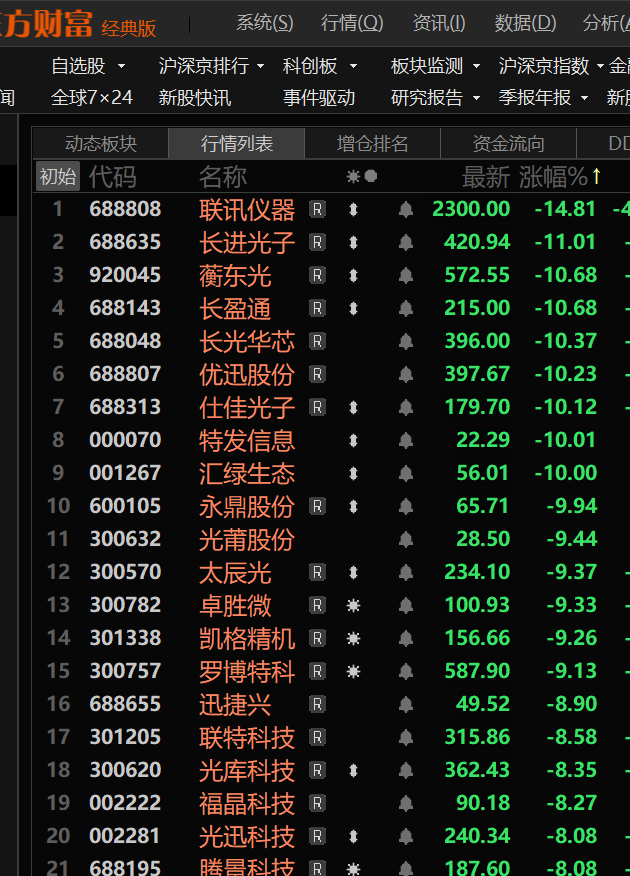Click the marker icon next to 联讯仪器
This screenshot has width=630, height=876.
pyautogui.click(x=353, y=210)
